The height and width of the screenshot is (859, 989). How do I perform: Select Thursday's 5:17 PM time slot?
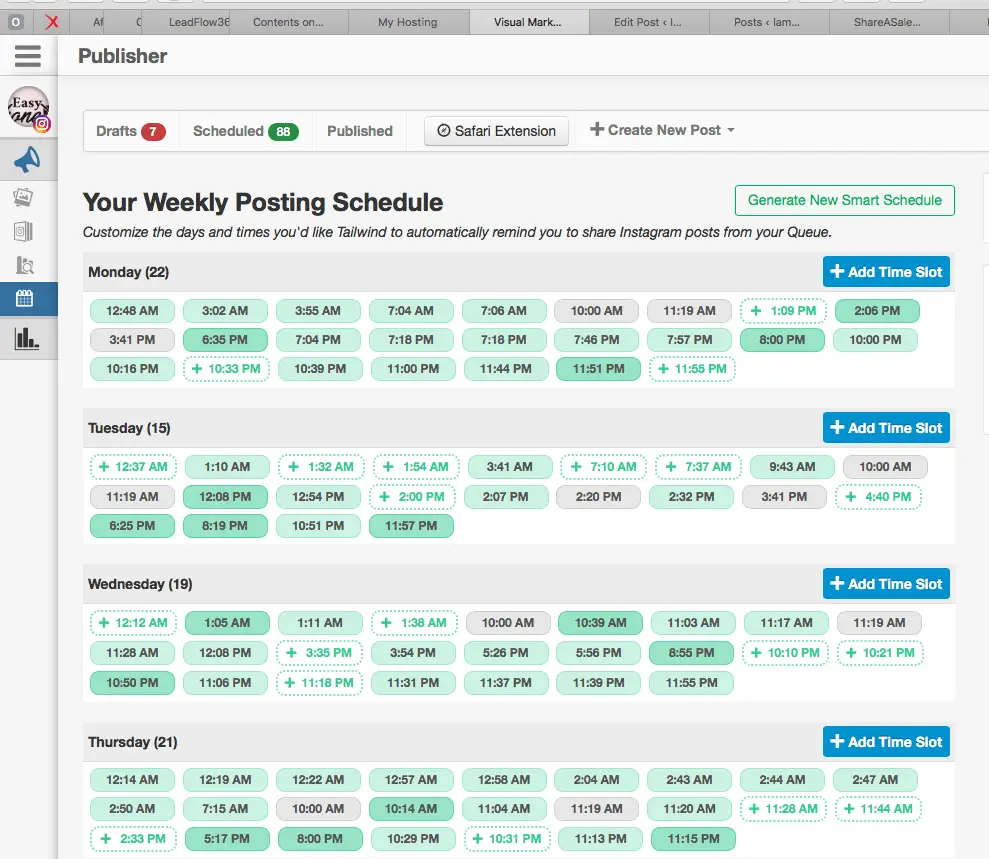(227, 839)
